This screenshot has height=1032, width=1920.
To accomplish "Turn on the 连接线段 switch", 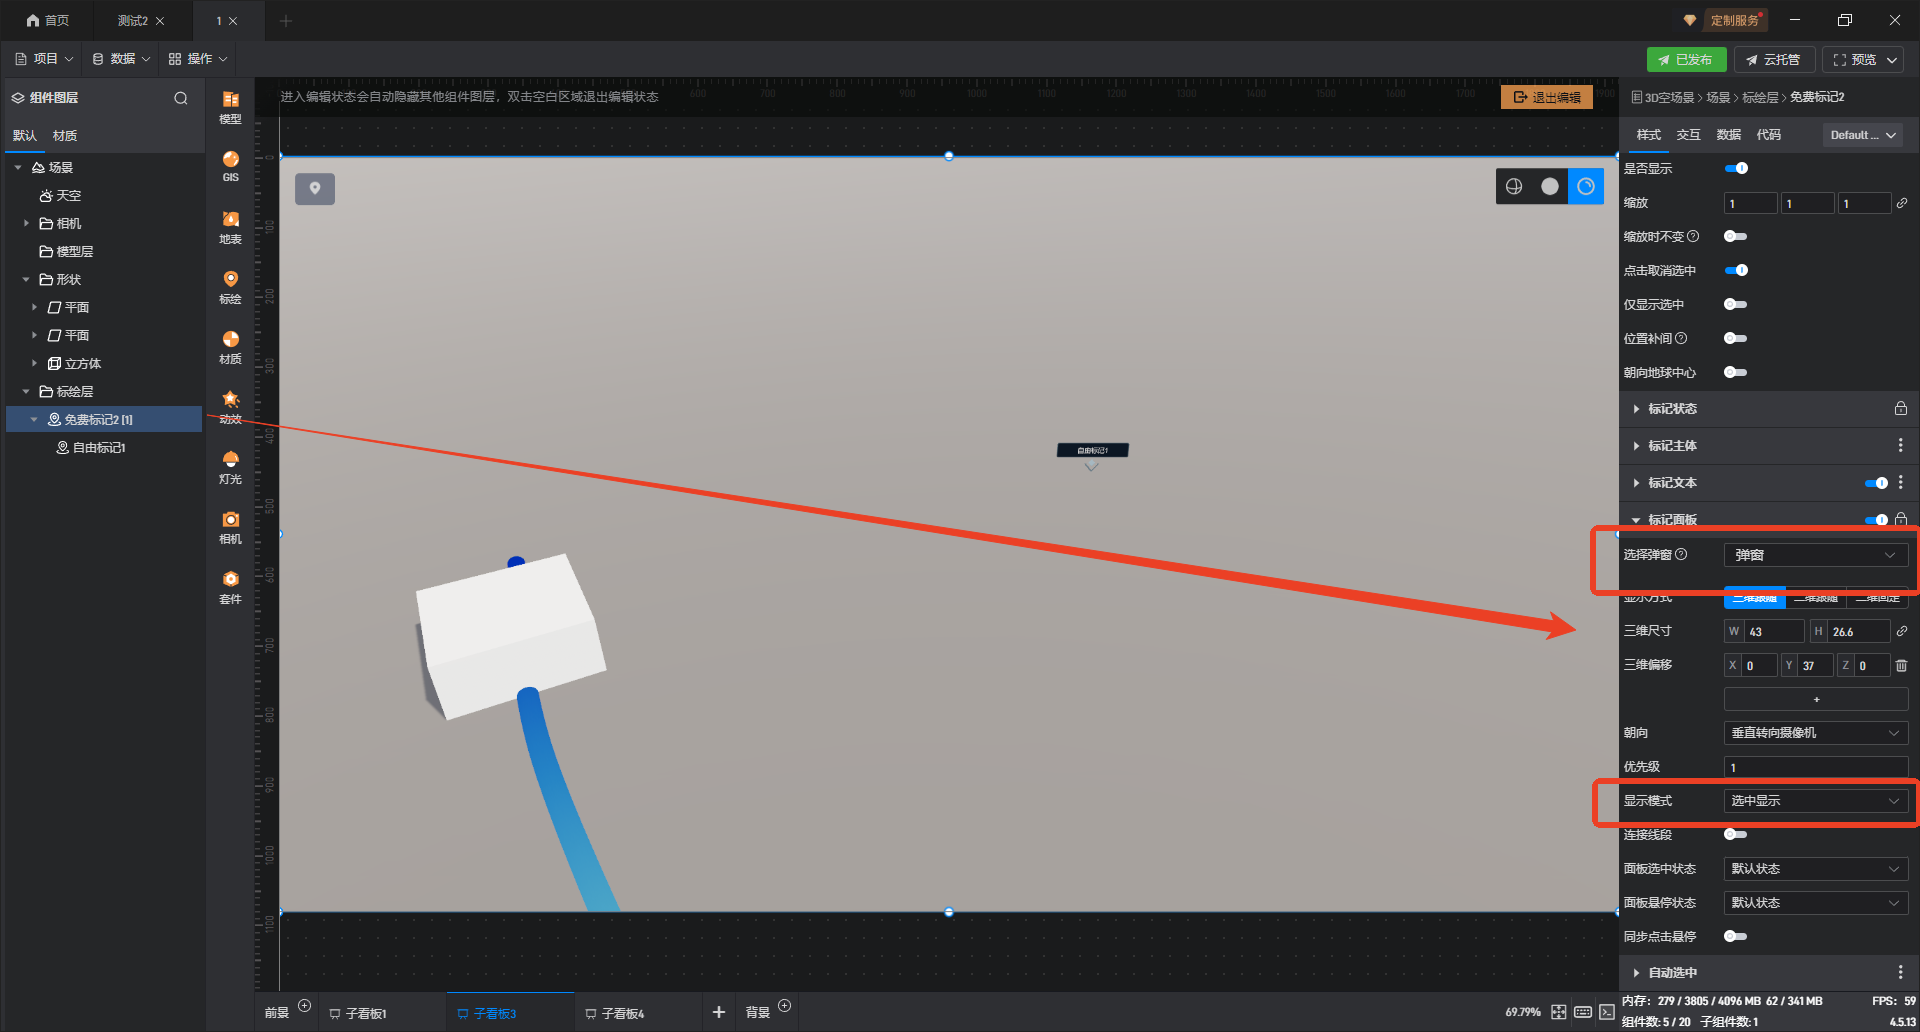I will pos(1736,834).
